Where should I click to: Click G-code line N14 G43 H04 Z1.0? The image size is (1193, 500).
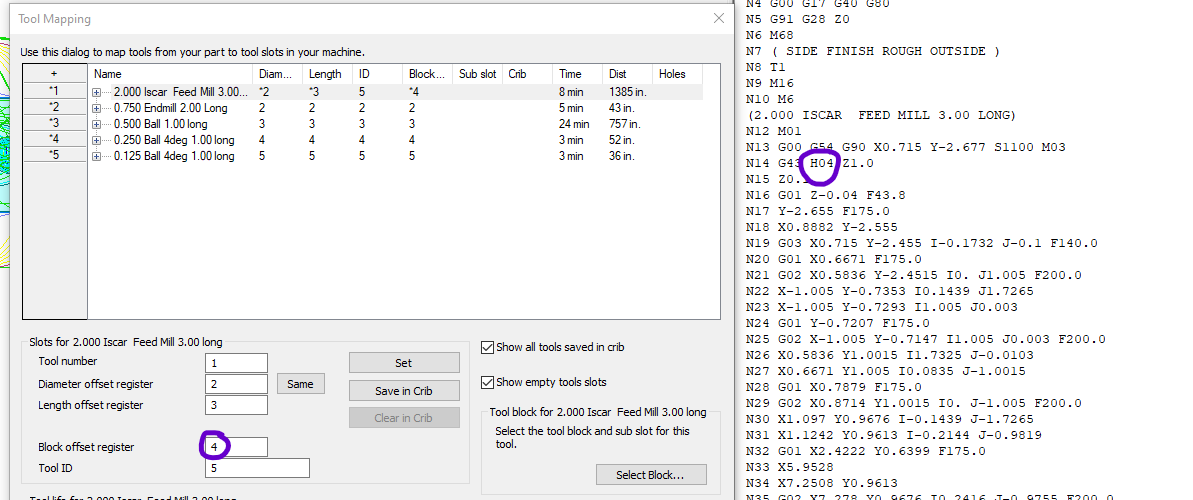[x=810, y=163]
